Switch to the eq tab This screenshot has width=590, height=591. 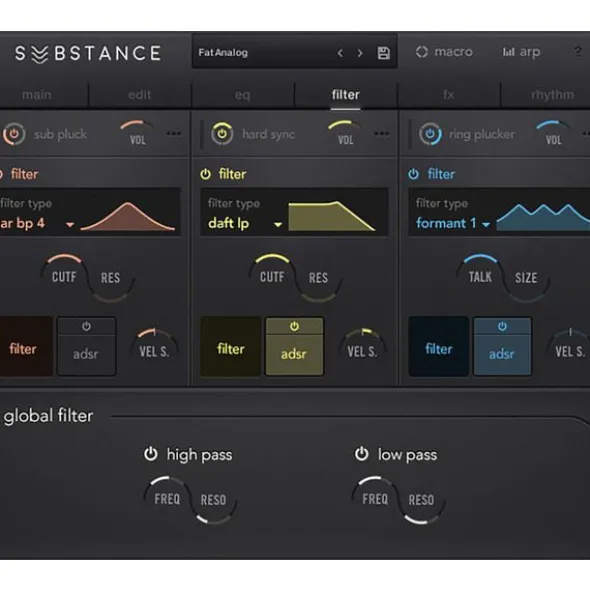[x=242, y=95]
